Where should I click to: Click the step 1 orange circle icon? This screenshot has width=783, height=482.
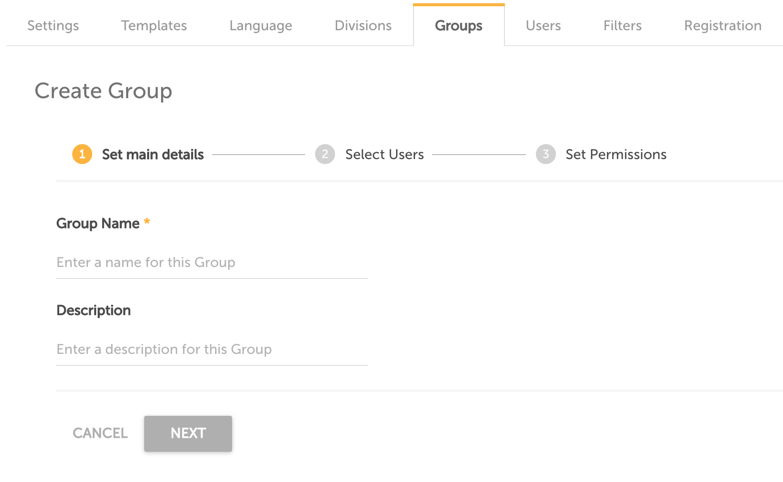coord(82,154)
